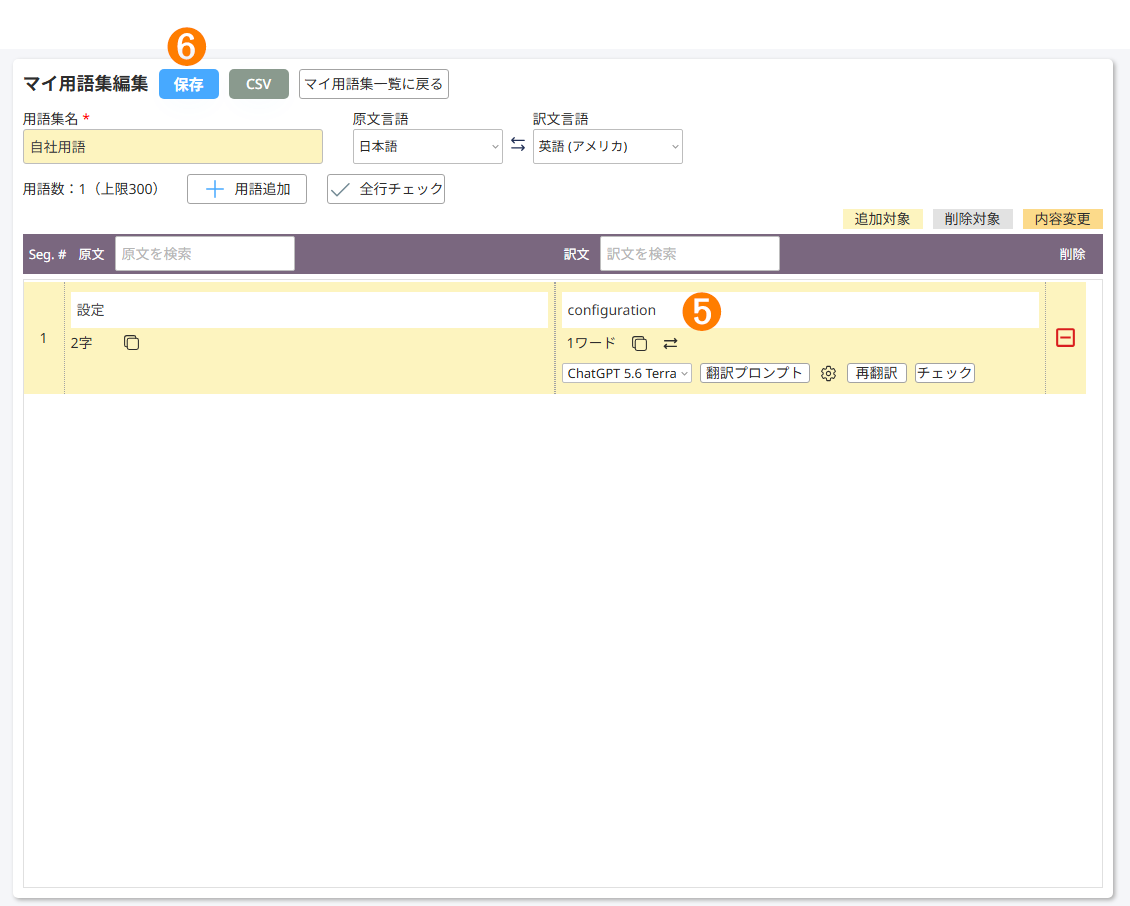
Task: Focus the 訳文を検索 search box
Action: coord(690,254)
